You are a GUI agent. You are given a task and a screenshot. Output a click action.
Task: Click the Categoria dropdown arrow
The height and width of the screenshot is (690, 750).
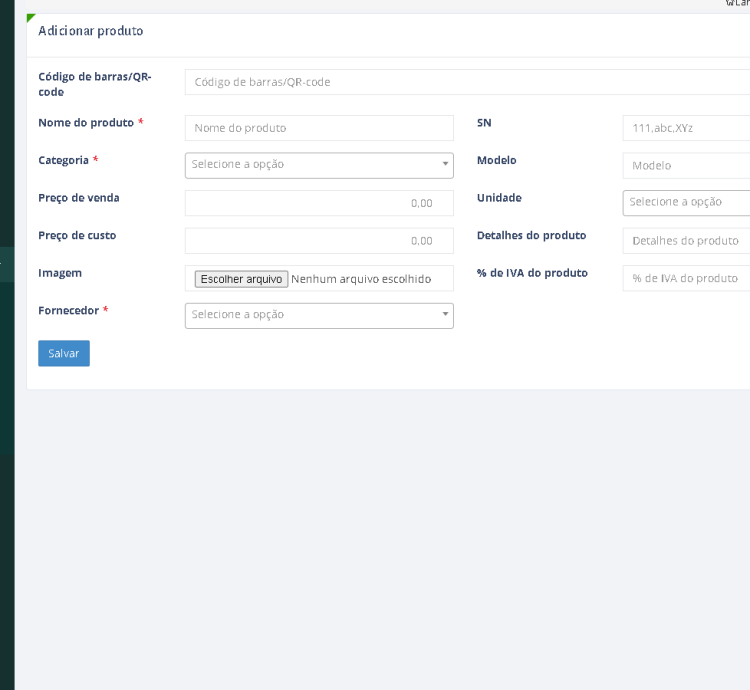(445, 164)
